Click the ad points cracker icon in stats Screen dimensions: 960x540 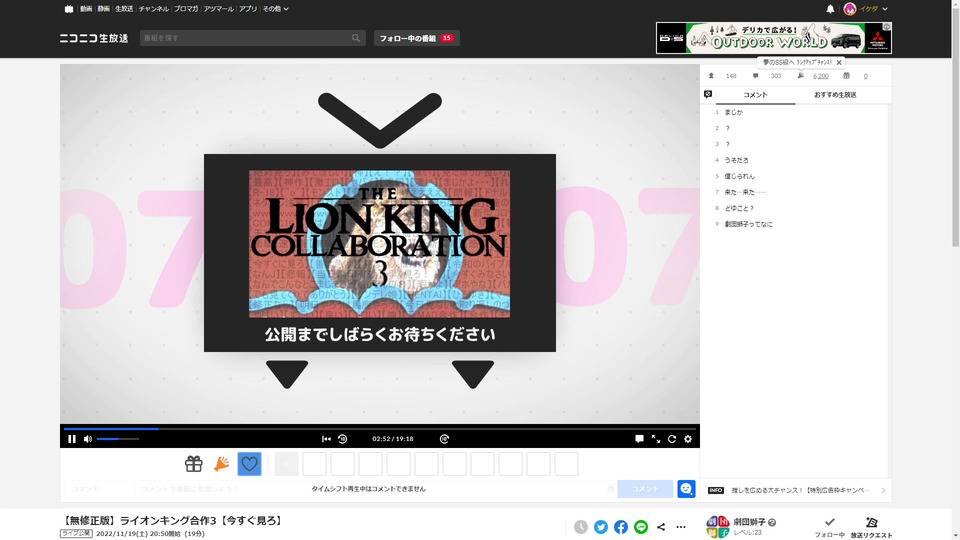(800, 76)
